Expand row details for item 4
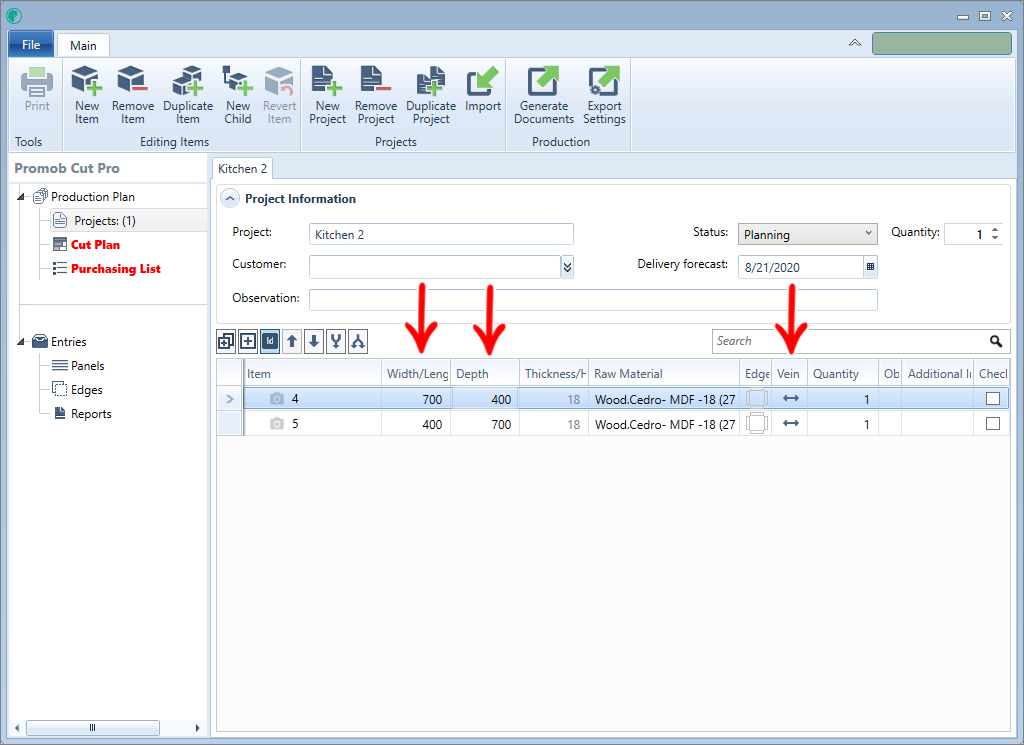The height and width of the screenshot is (745, 1024). (230, 399)
